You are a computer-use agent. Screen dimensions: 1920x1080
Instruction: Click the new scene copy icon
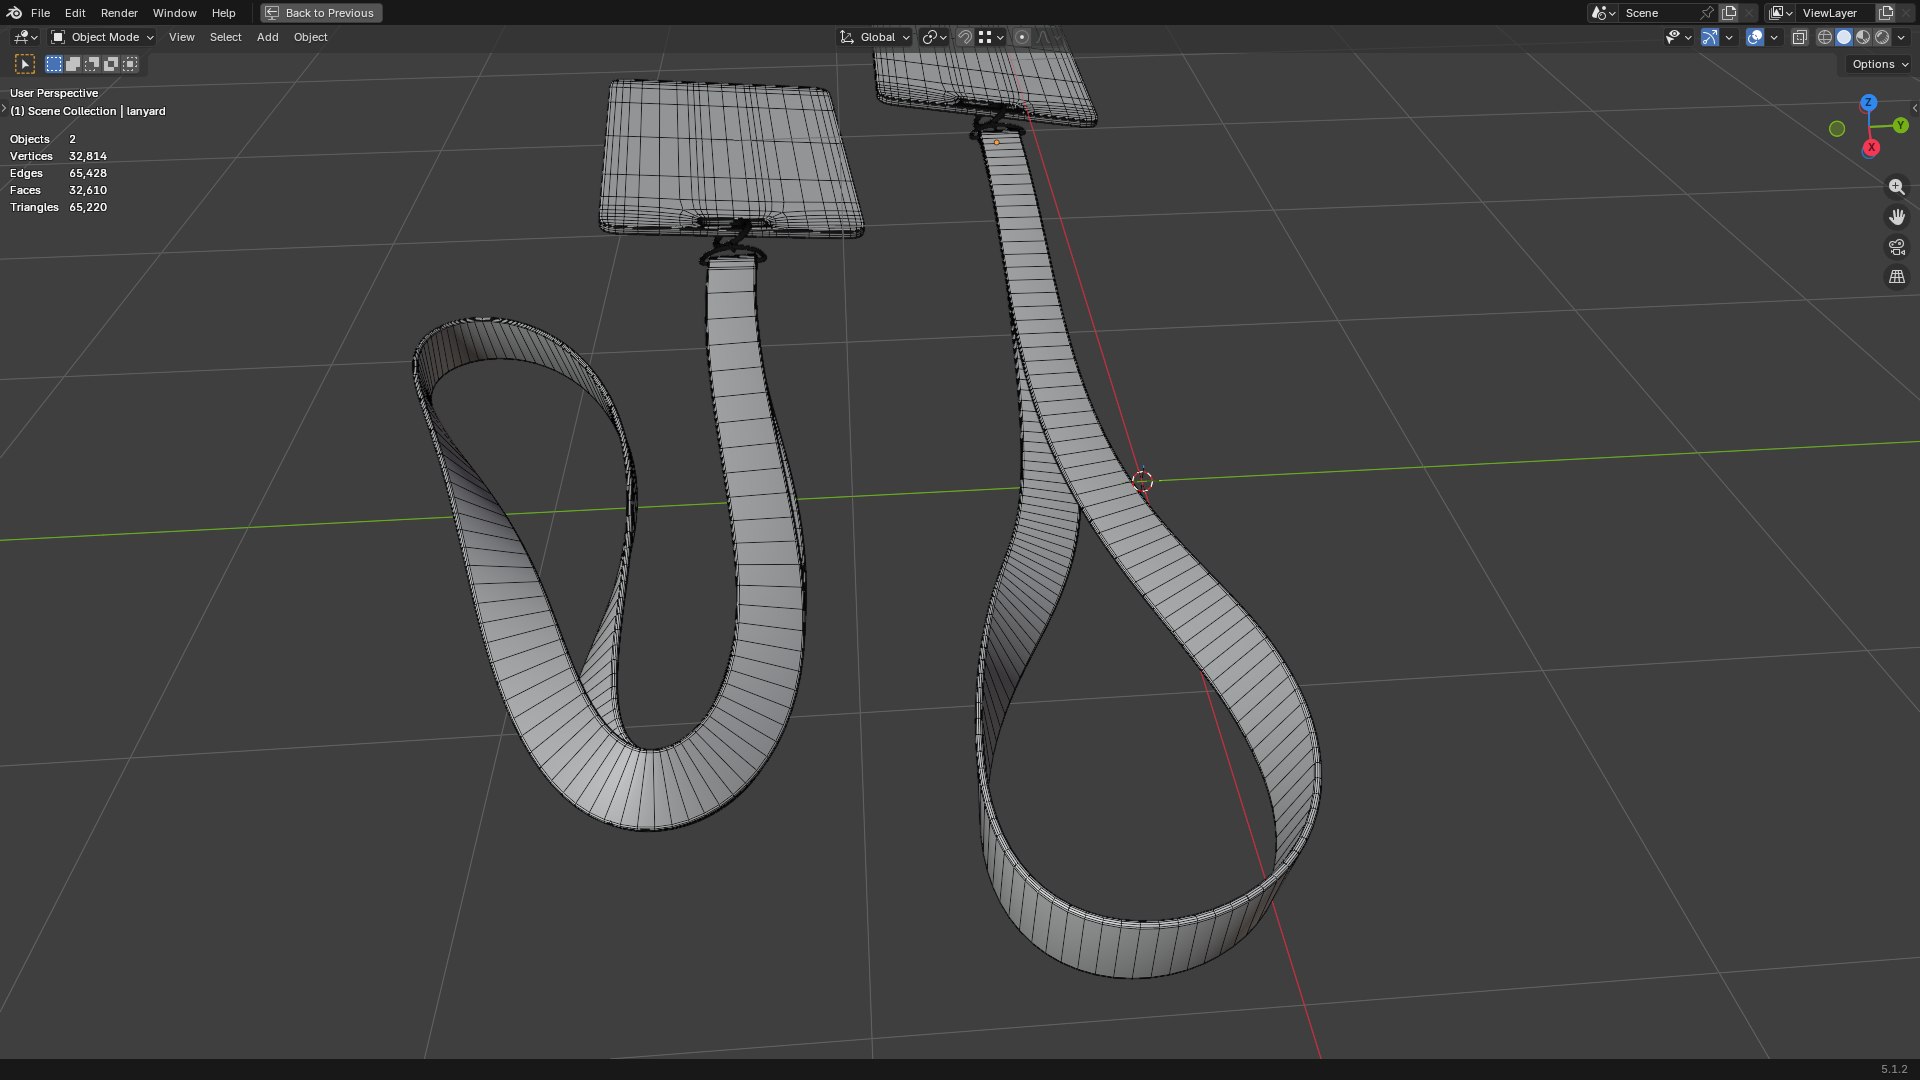click(x=1729, y=13)
